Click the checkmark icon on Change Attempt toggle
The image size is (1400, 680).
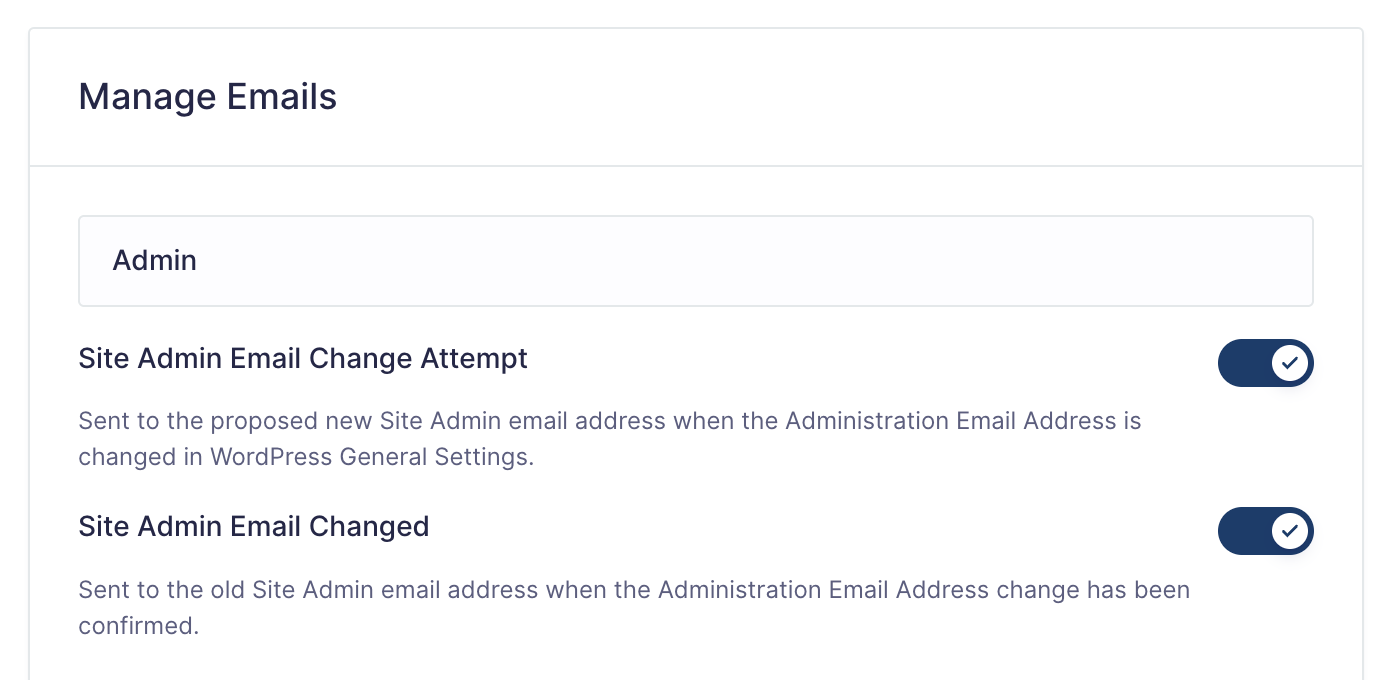(x=1290, y=362)
